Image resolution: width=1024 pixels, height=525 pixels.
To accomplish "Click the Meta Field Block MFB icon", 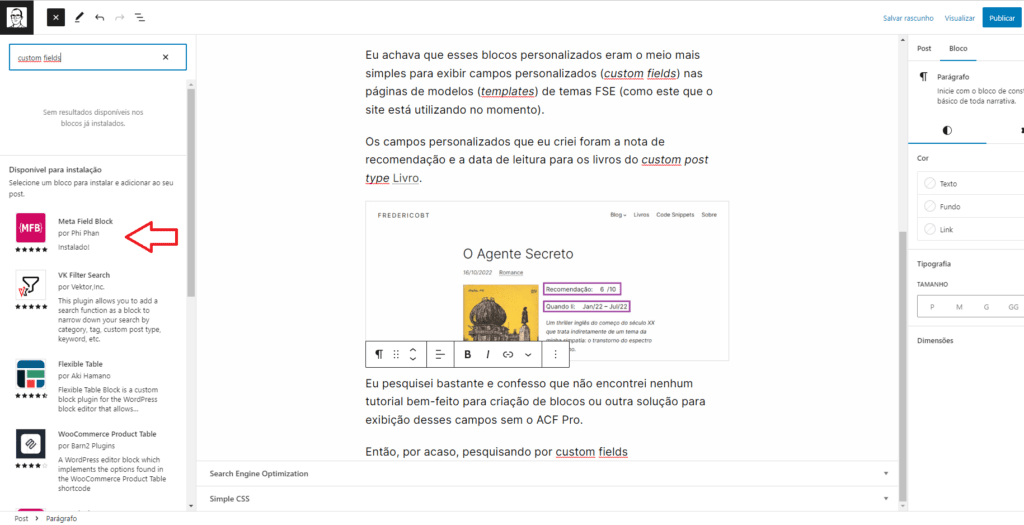I will point(31,228).
